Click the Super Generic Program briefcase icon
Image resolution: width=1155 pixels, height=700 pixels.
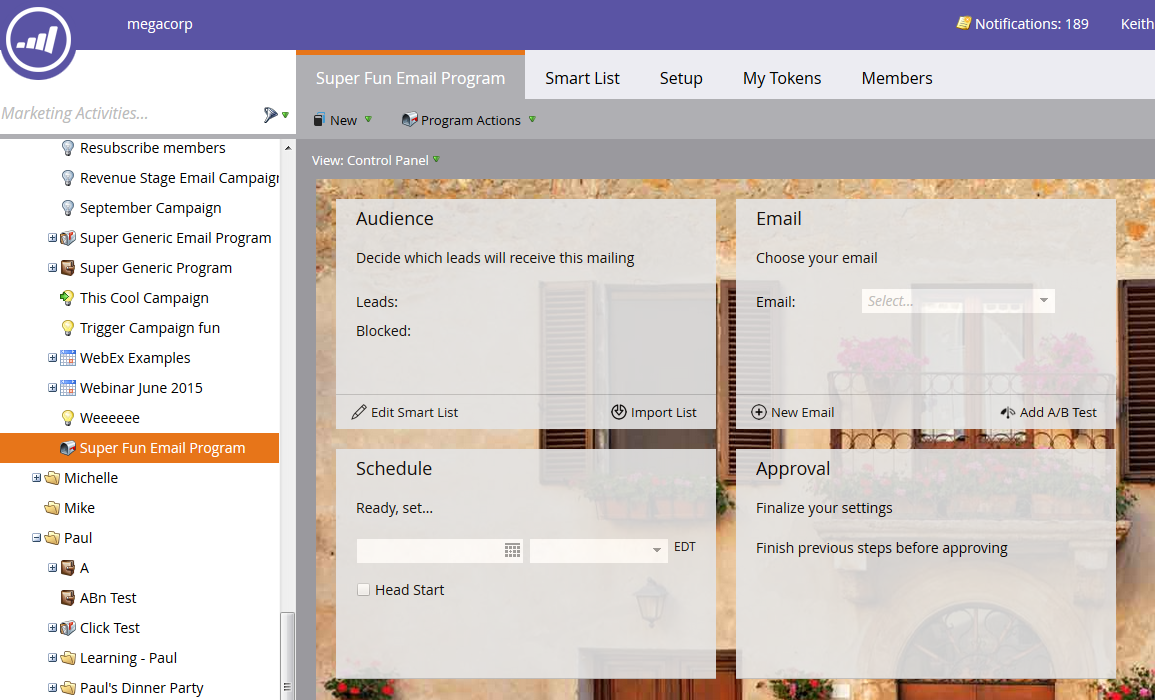(x=68, y=268)
